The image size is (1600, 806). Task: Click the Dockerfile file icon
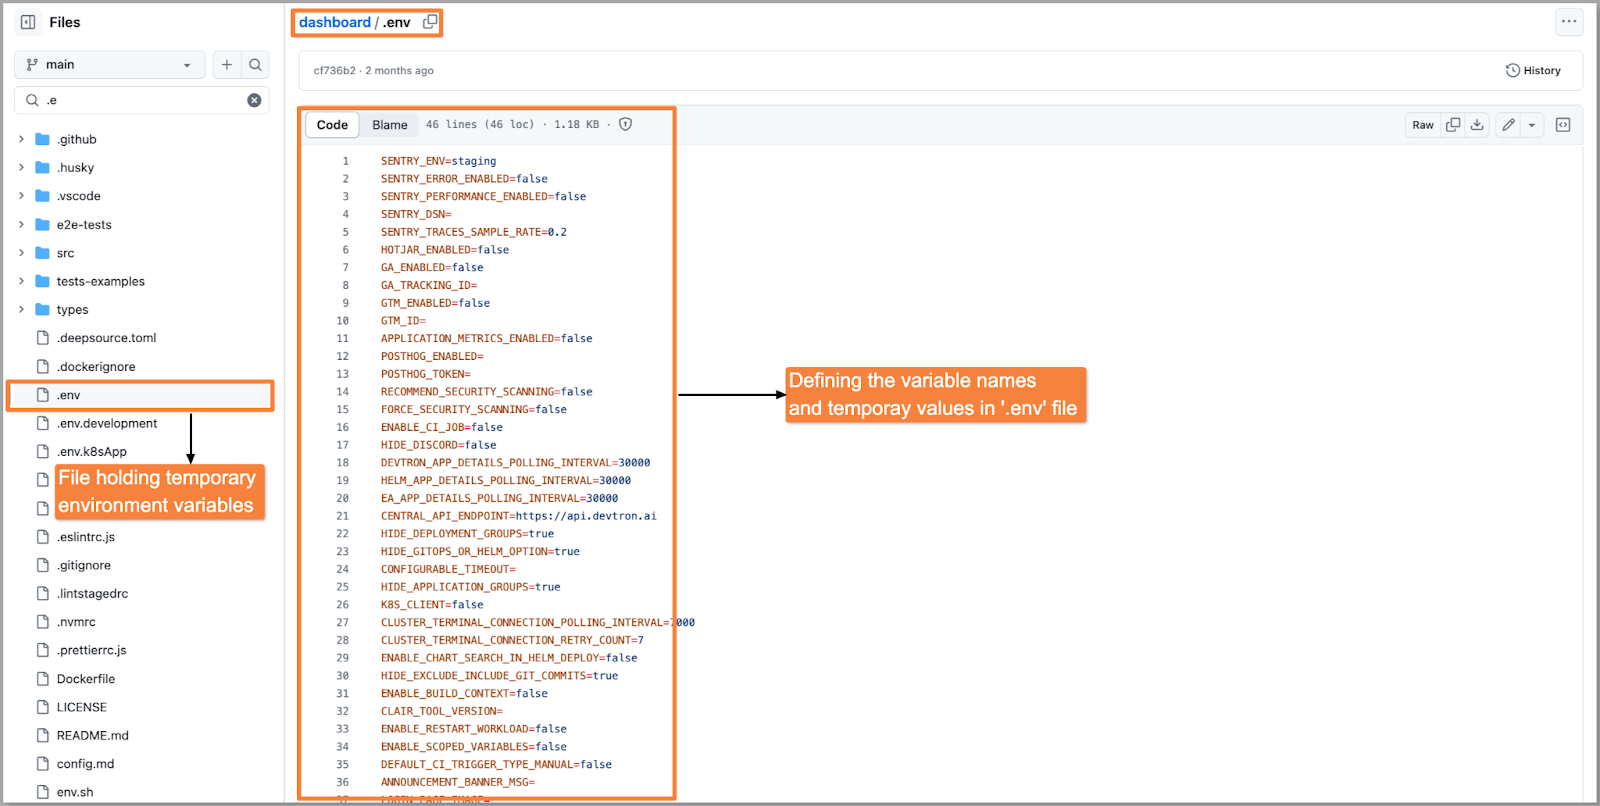click(x=43, y=679)
